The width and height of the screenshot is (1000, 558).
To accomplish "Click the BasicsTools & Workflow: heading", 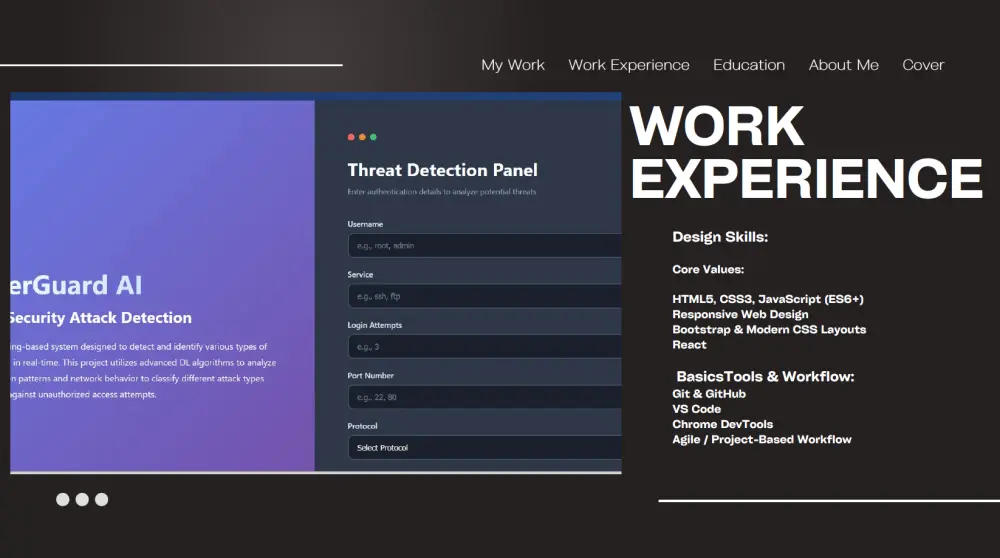I will click(765, 376).
